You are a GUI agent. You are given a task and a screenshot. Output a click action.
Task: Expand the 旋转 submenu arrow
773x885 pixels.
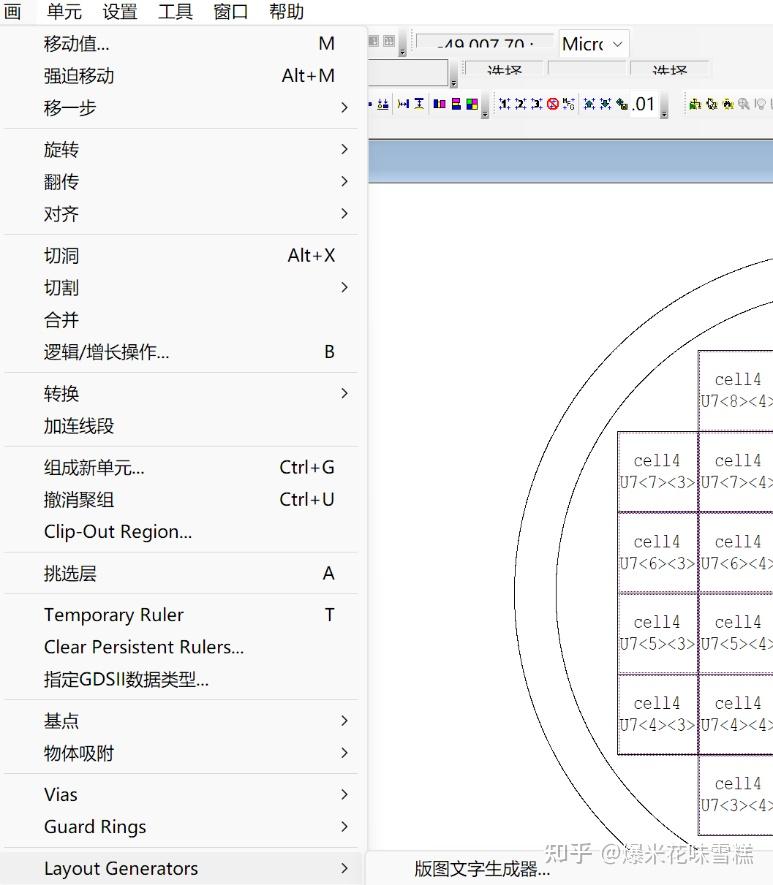[344, 149]
